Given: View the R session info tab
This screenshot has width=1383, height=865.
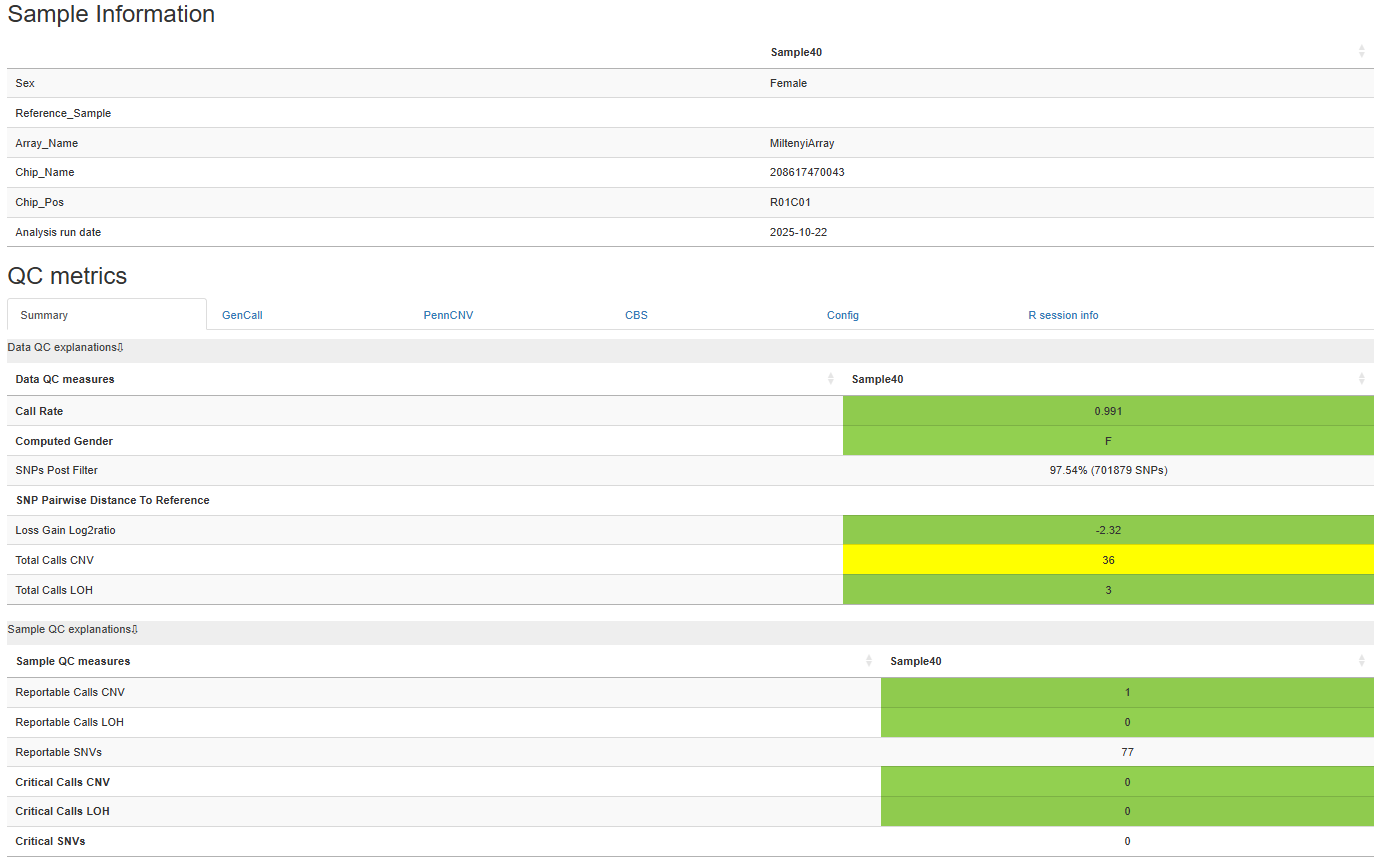Looking at the screenshot, I should point(1062,315).
